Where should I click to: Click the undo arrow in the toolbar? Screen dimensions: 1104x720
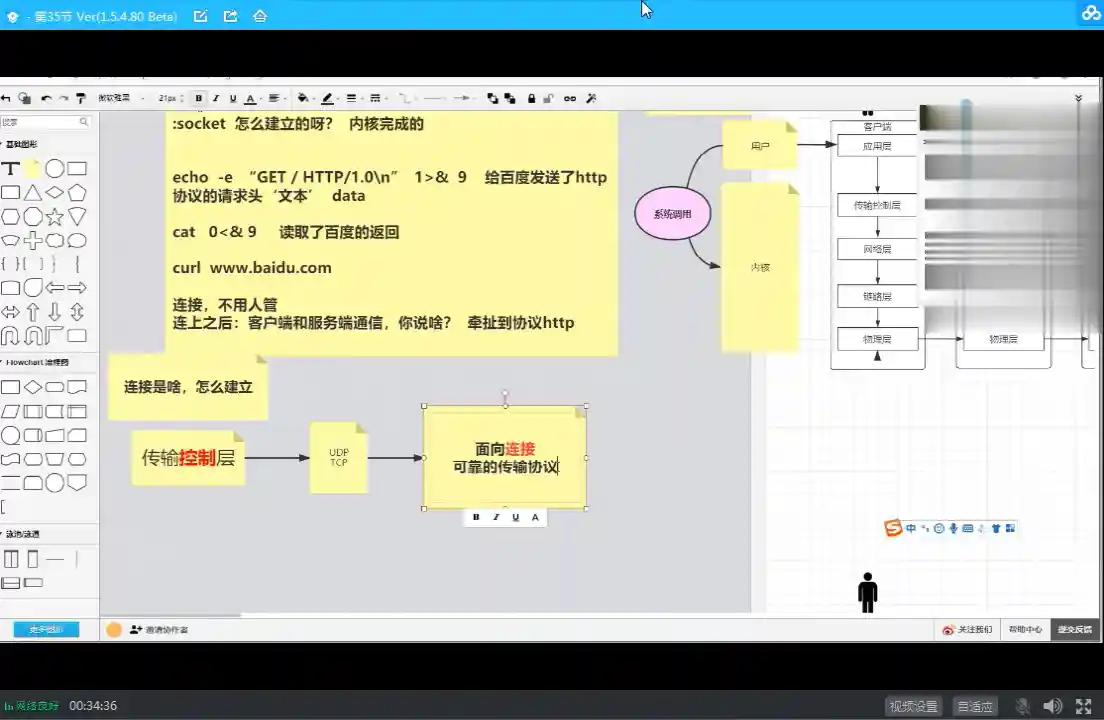(46, 99)
